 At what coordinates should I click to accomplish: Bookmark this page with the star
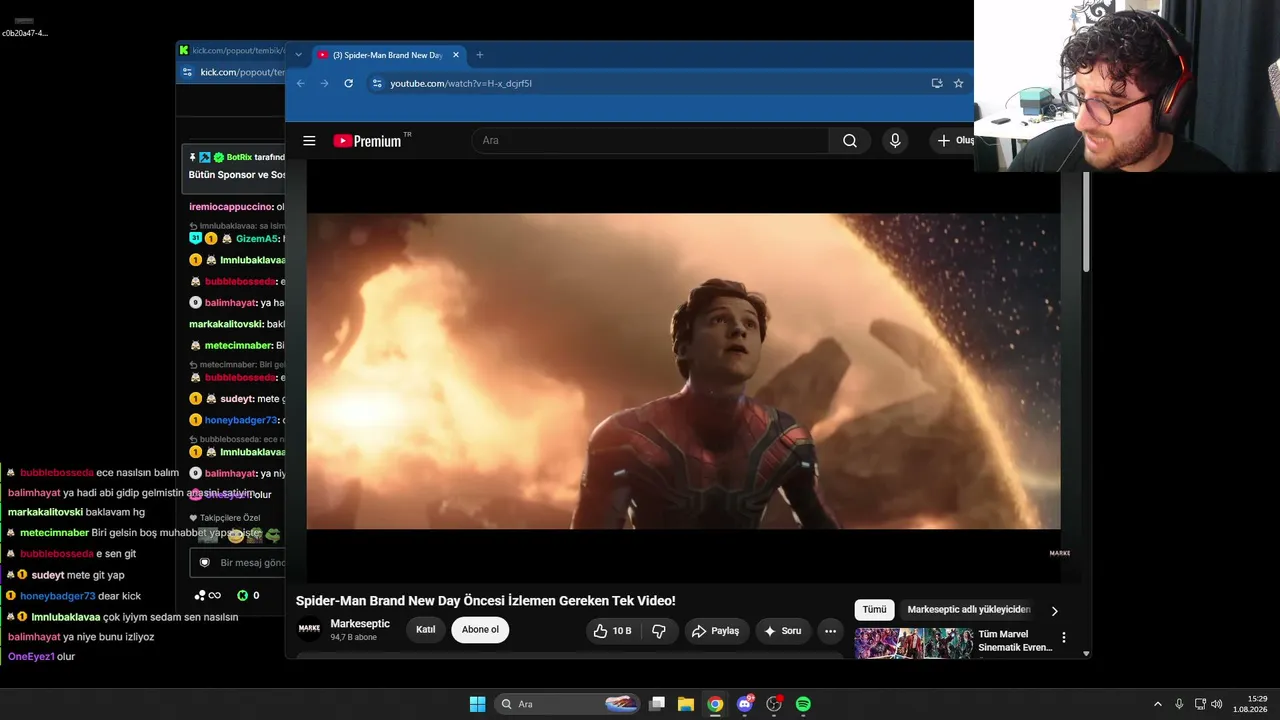point(958,83)
